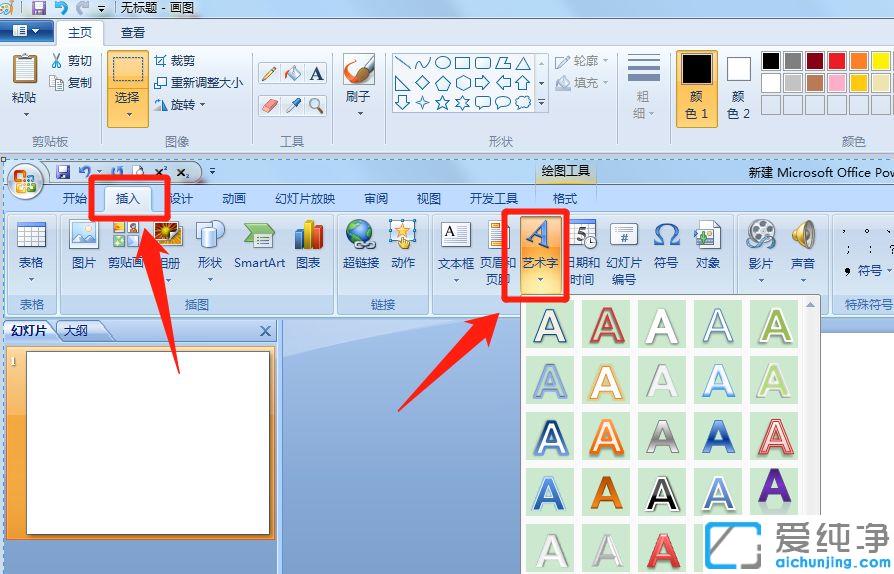Select the blank slide 1 thumbnail
894x574 pixels.
pos(147,443)
